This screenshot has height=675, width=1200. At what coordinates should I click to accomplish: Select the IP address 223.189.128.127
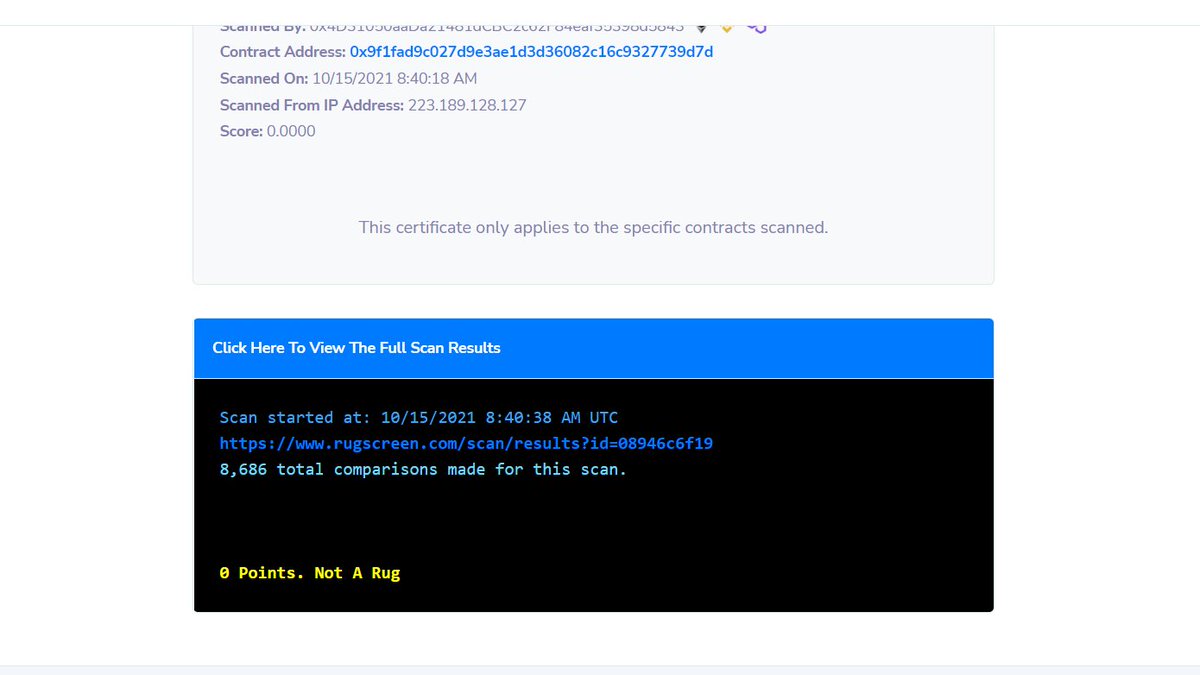pyautogui.click(x=467, y=105)
